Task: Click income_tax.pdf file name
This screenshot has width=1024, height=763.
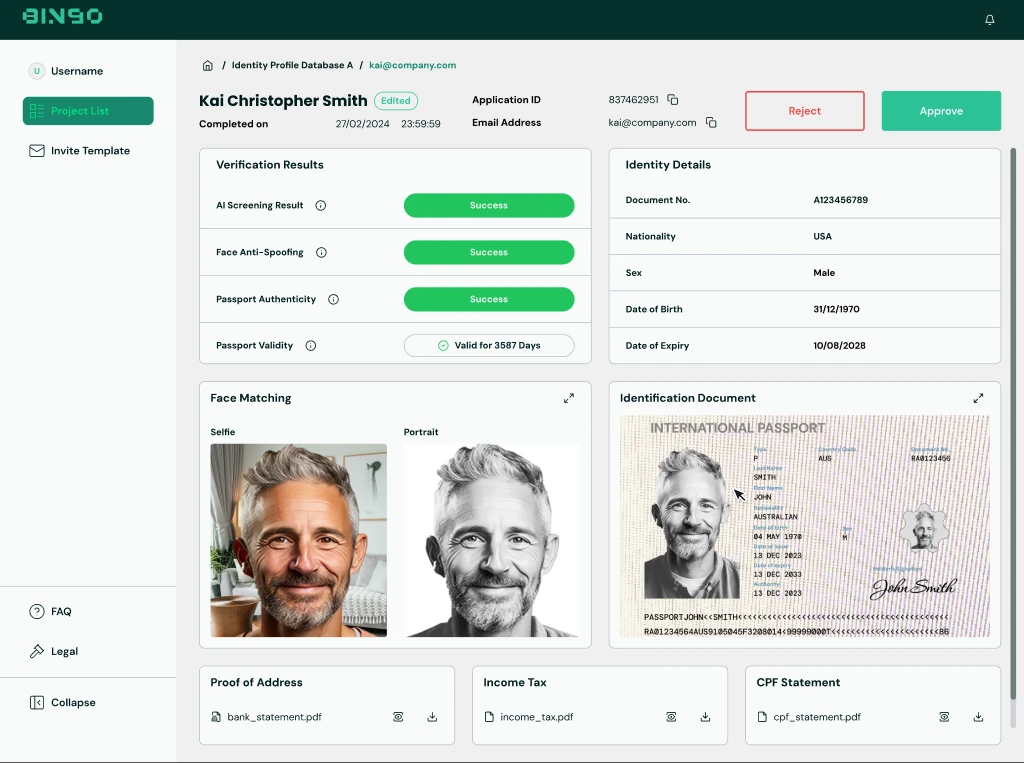Action: [x=537, y=717]
